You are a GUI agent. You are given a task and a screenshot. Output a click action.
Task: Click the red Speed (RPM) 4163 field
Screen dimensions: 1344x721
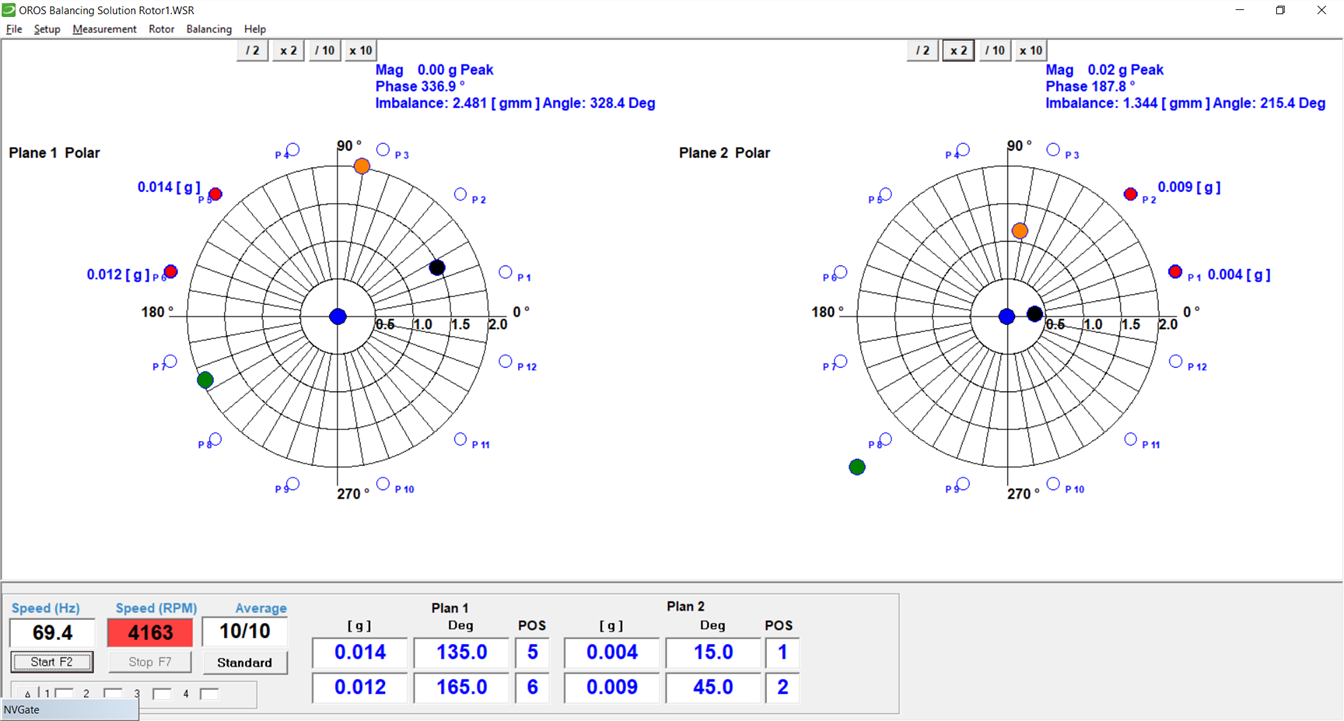click(x=150, y=633)
